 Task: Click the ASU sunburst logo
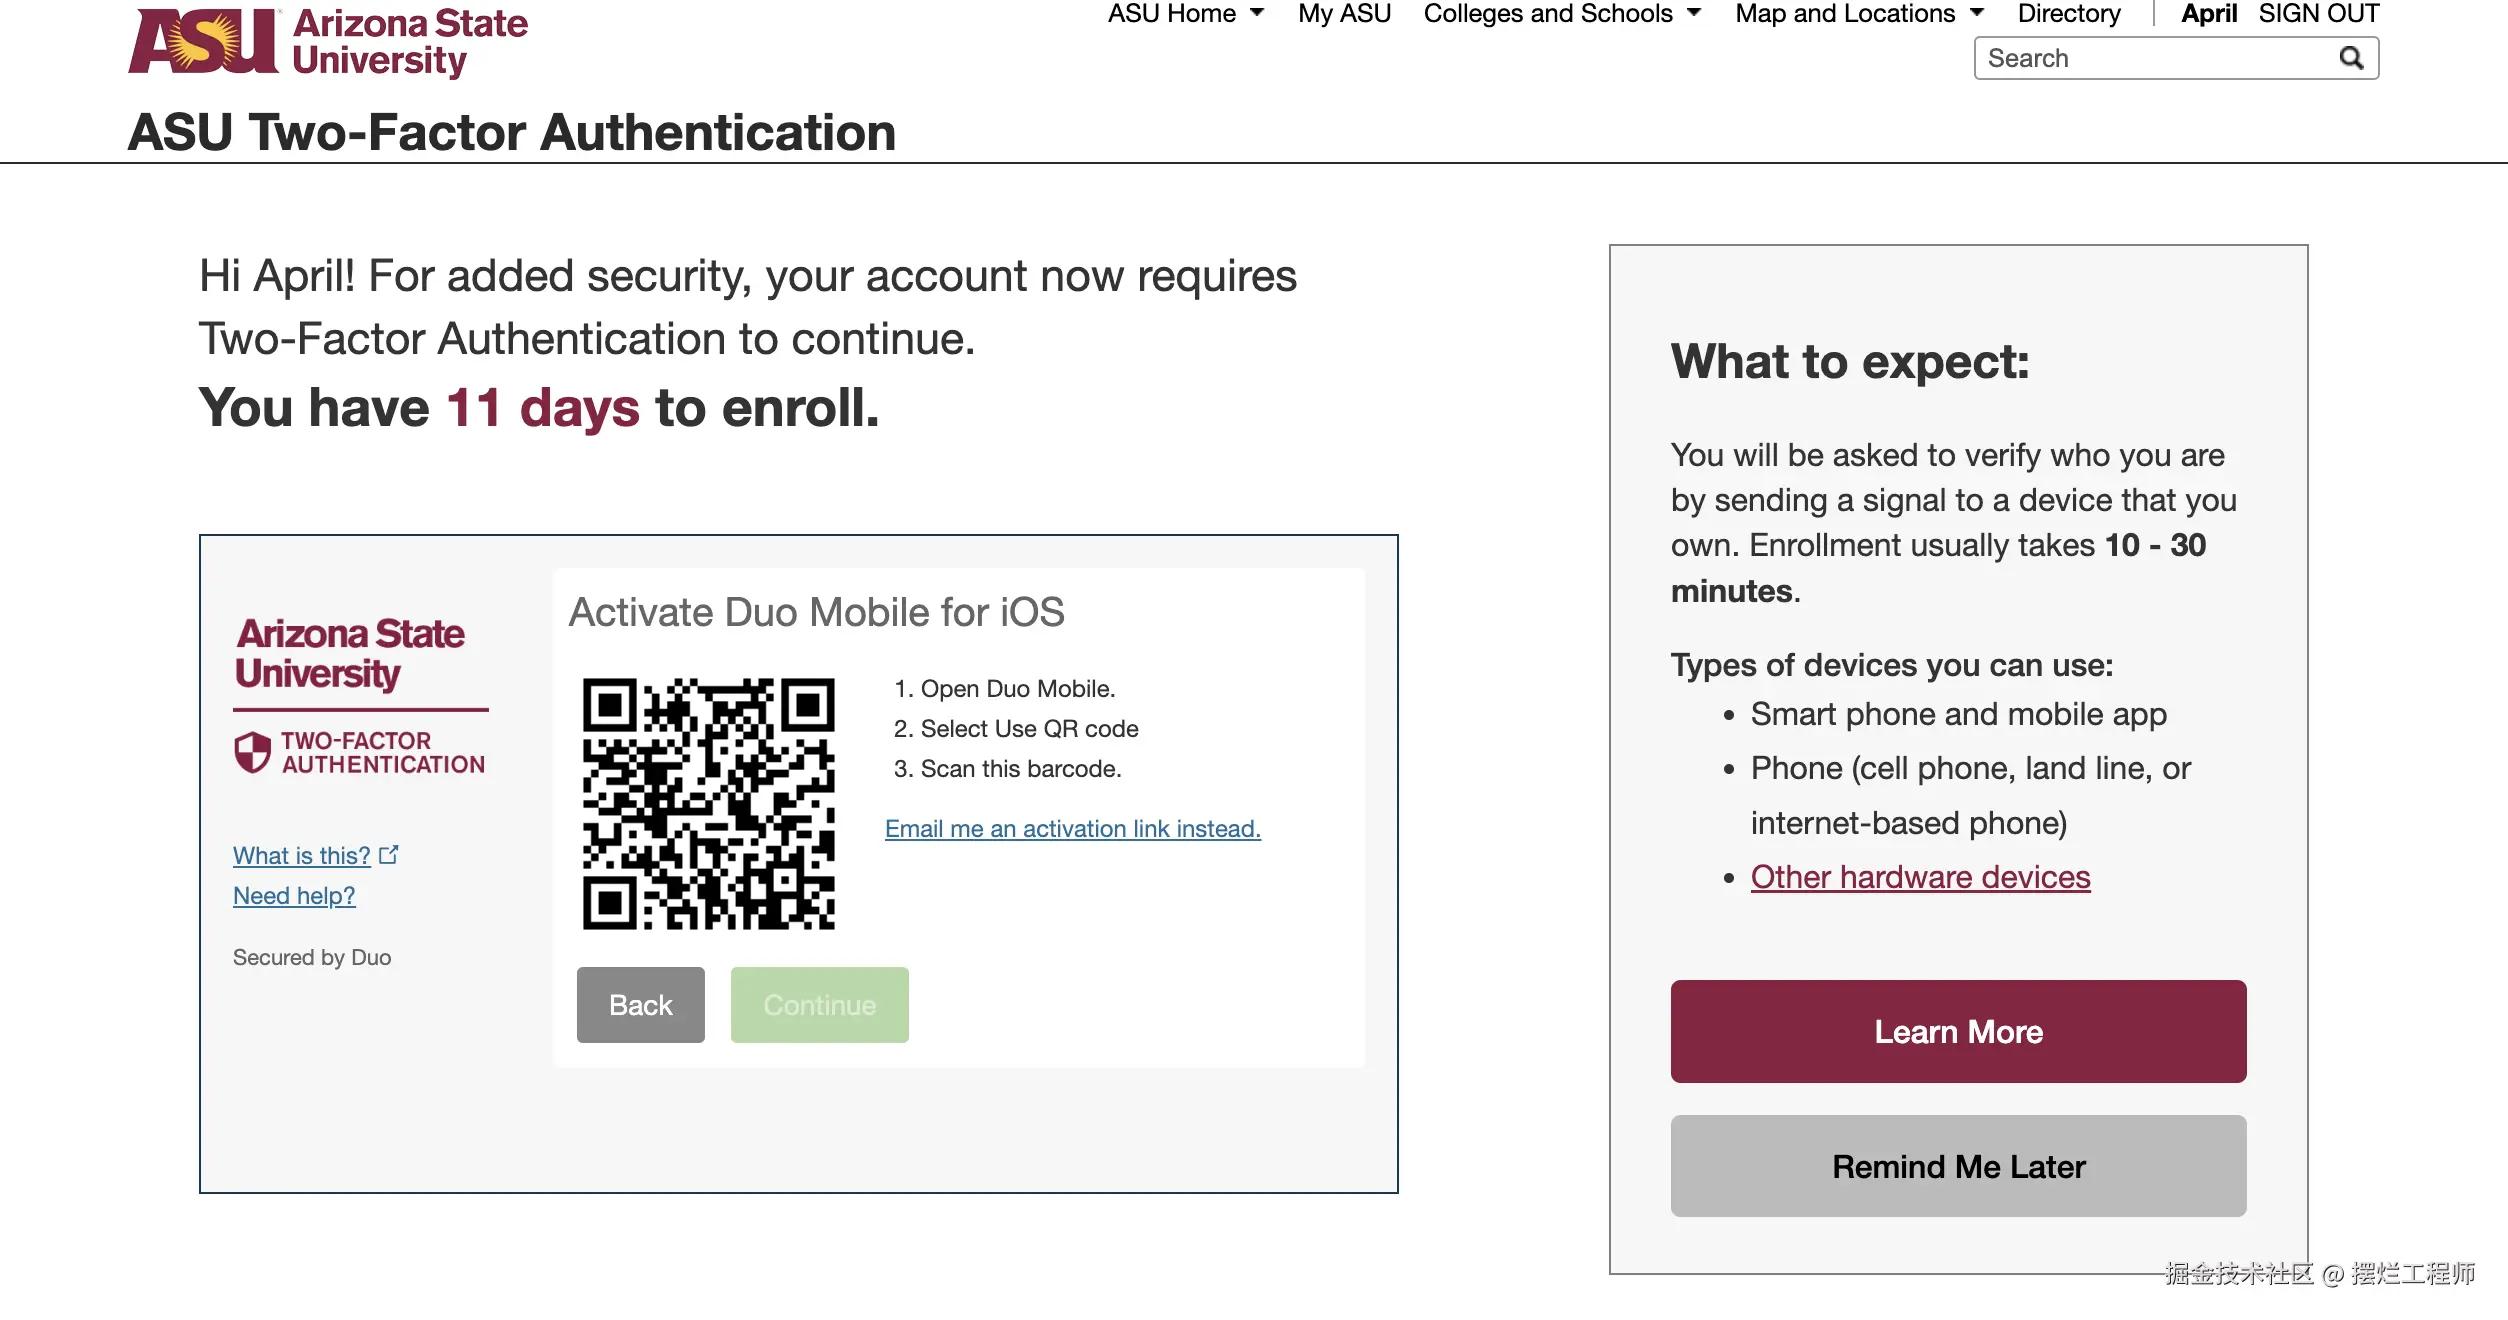[204, 42]
